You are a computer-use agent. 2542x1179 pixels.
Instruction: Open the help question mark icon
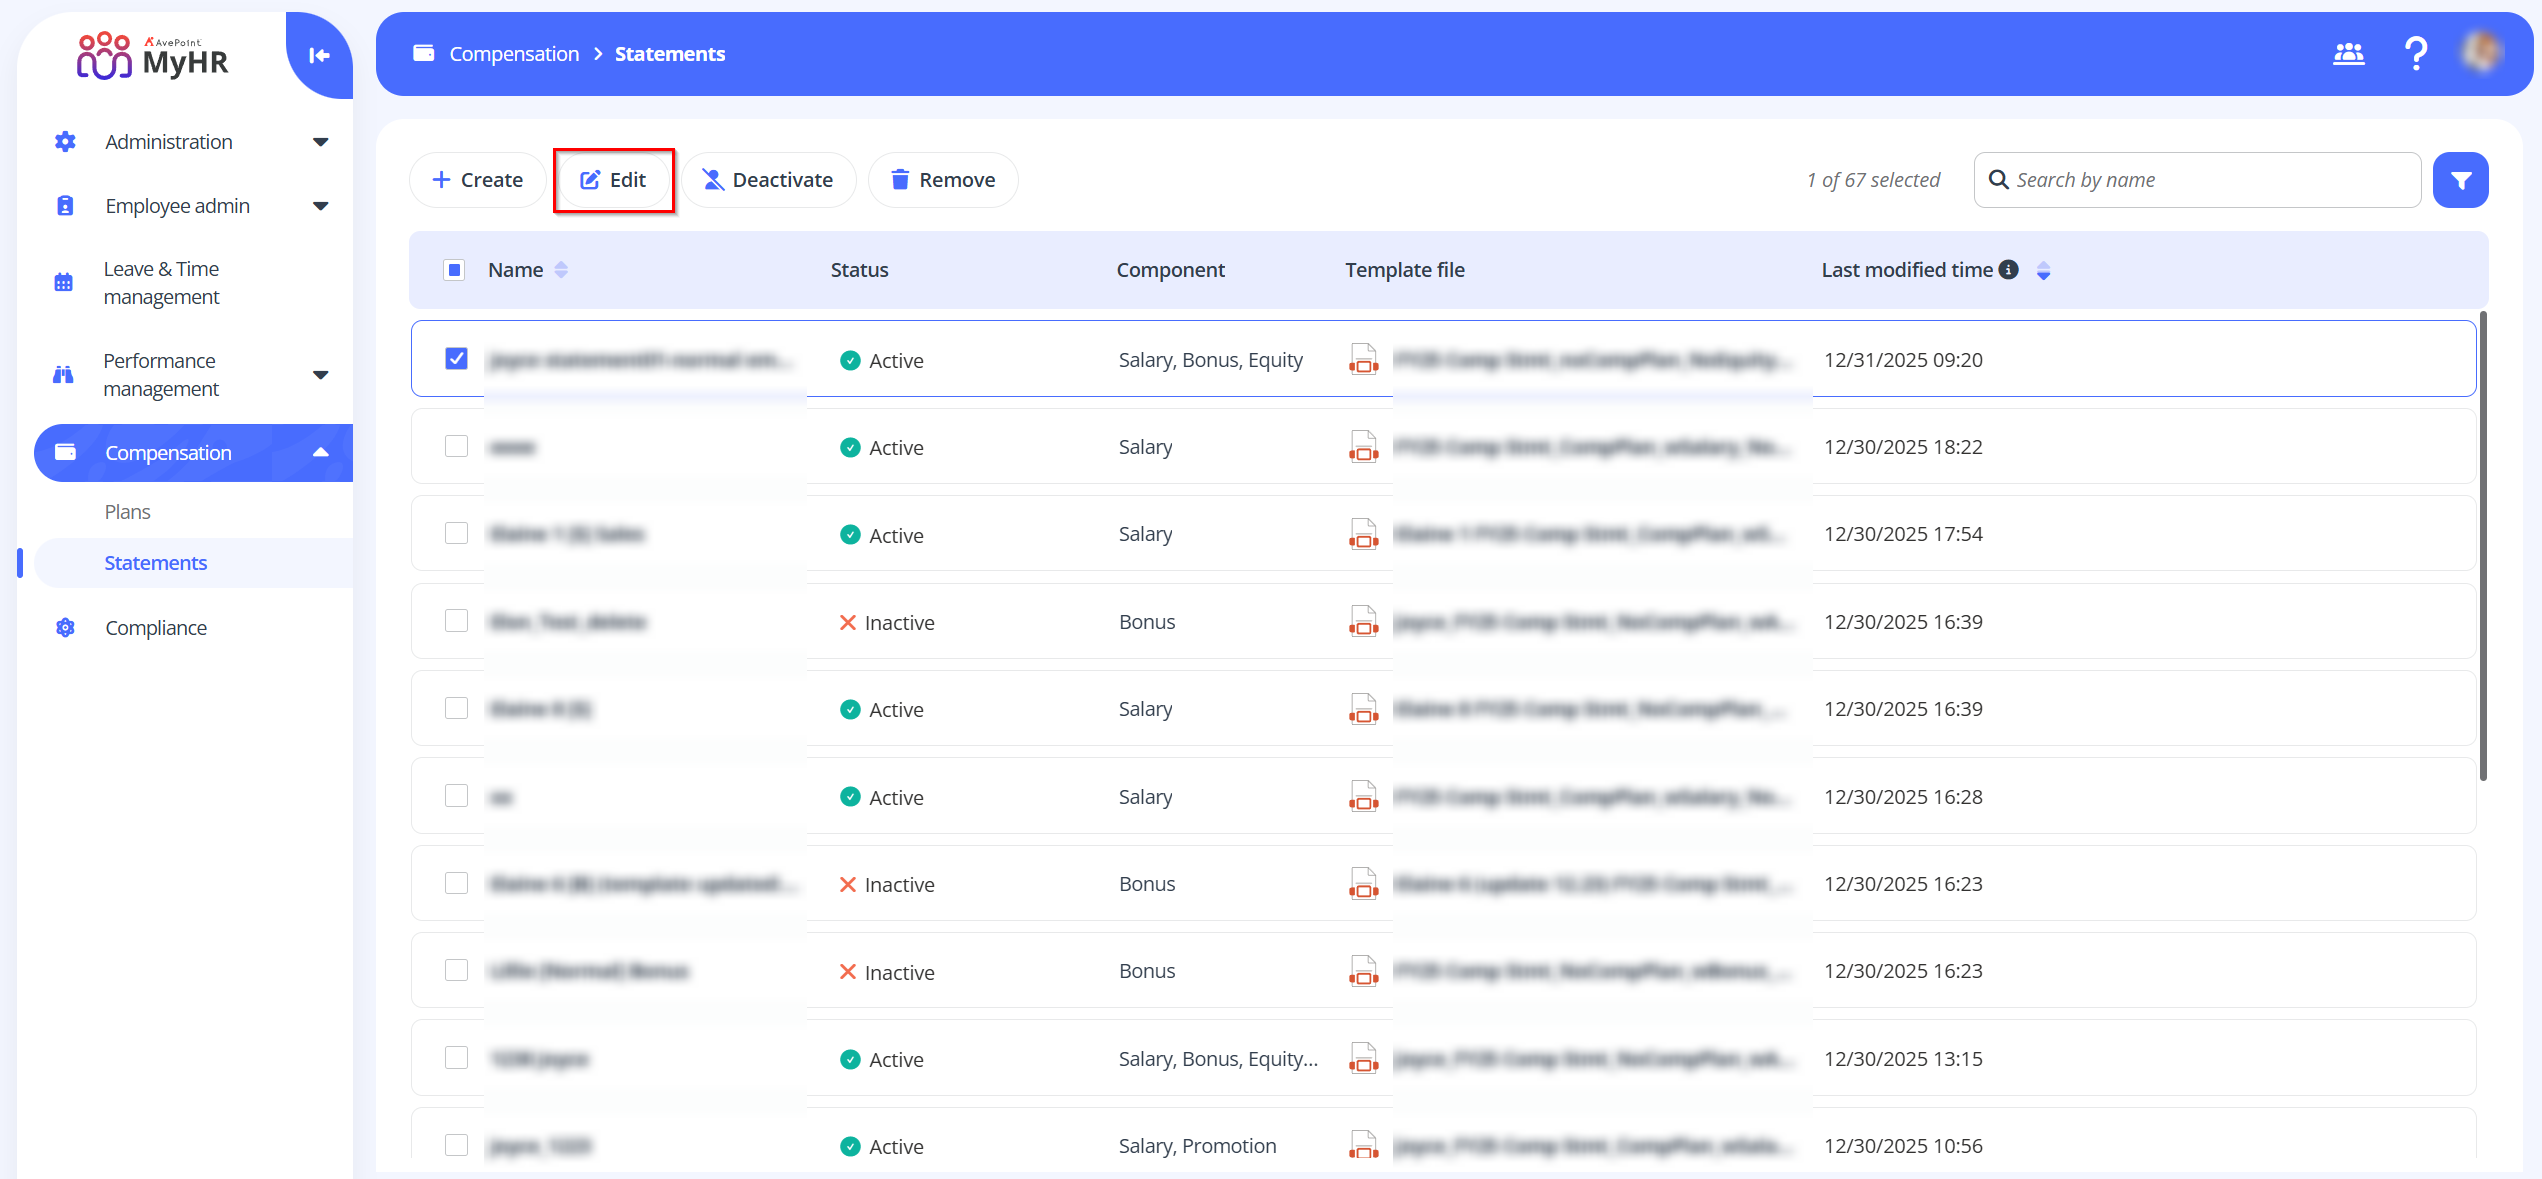click(2416, 54)
